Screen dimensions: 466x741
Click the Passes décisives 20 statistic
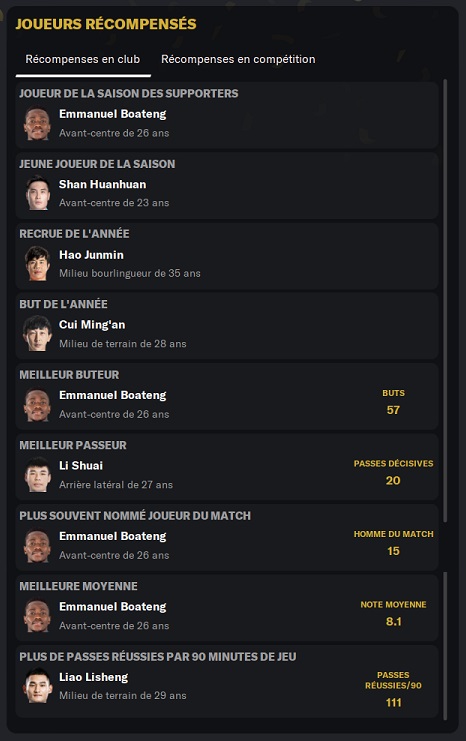click(x=393, y=481)
